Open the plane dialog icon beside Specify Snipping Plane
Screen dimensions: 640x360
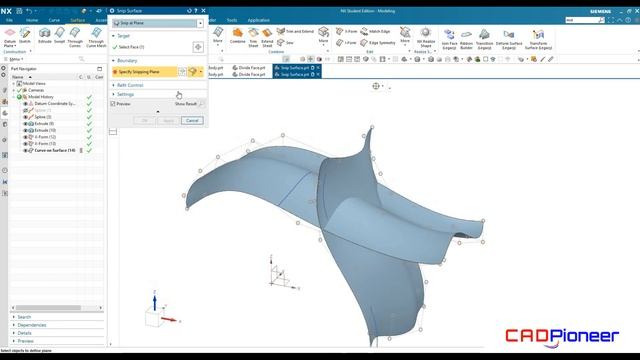182,72
